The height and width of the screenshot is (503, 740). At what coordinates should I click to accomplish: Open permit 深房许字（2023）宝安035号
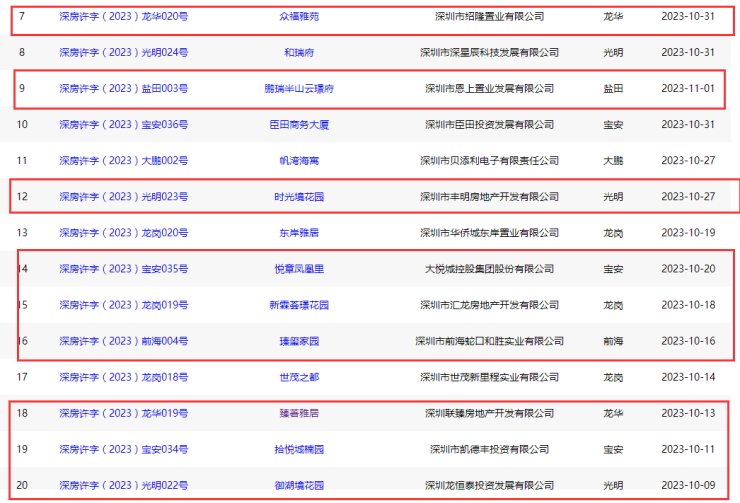pos(124,269)
